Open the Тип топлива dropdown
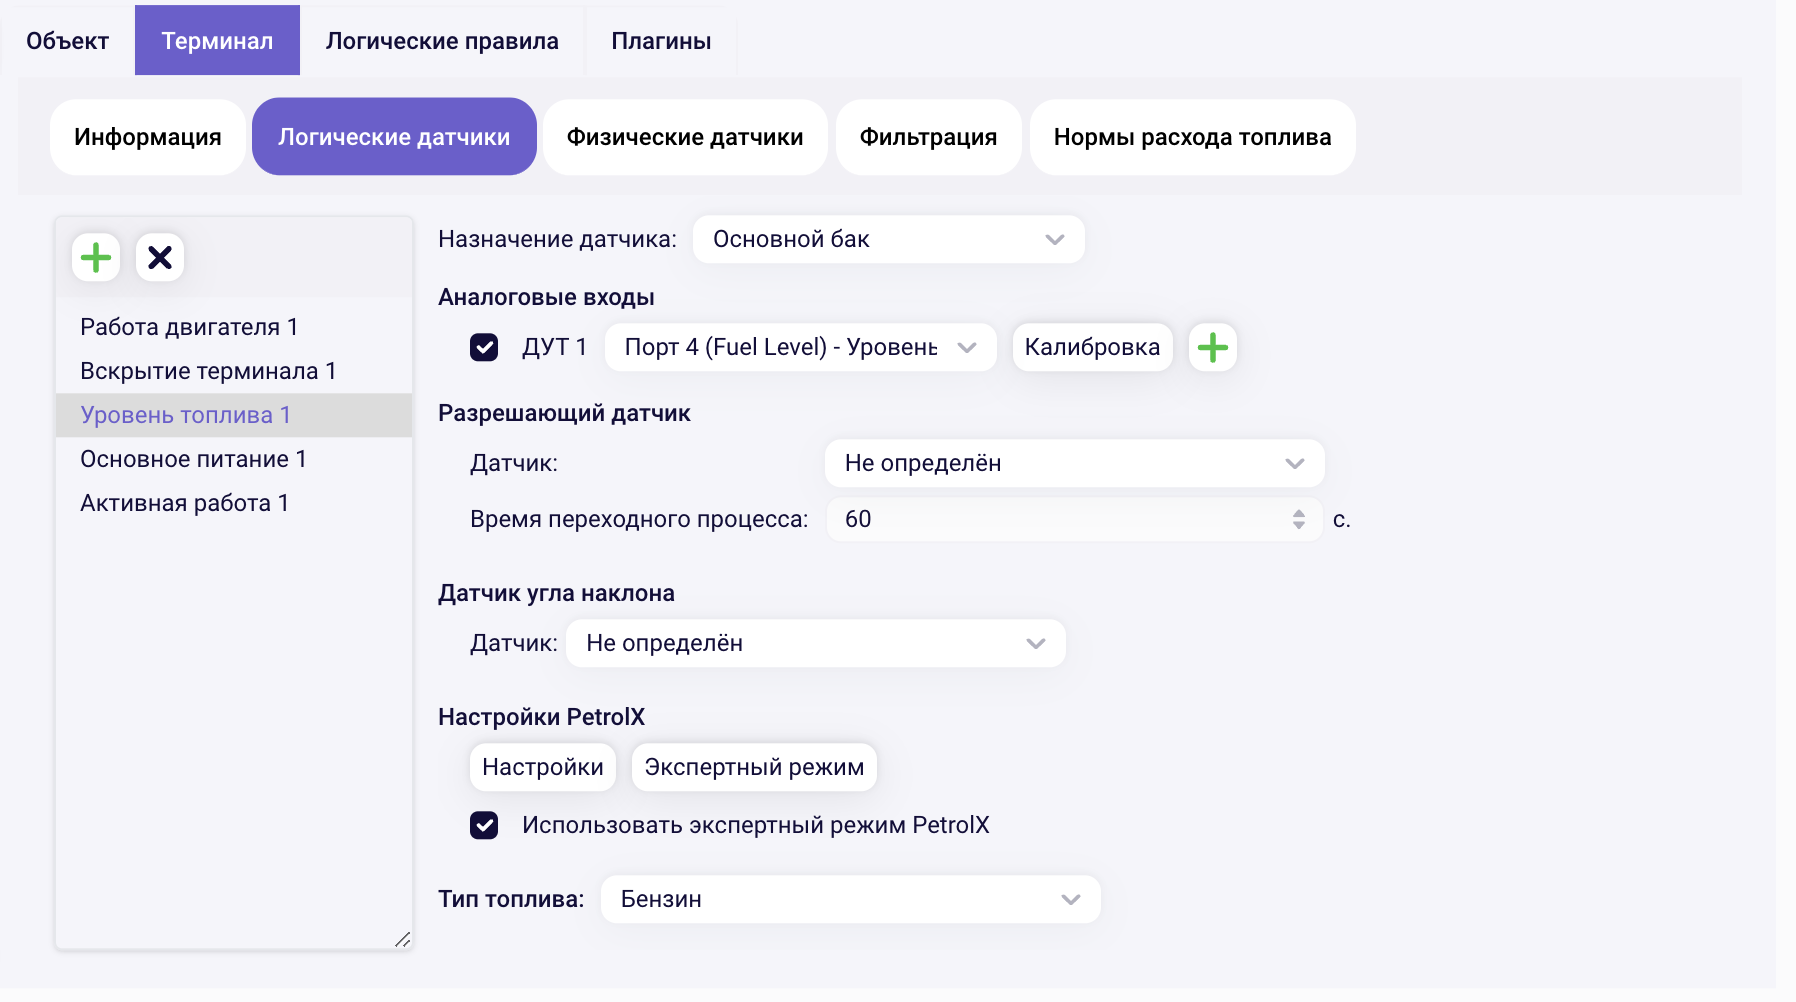 point(851,899)
